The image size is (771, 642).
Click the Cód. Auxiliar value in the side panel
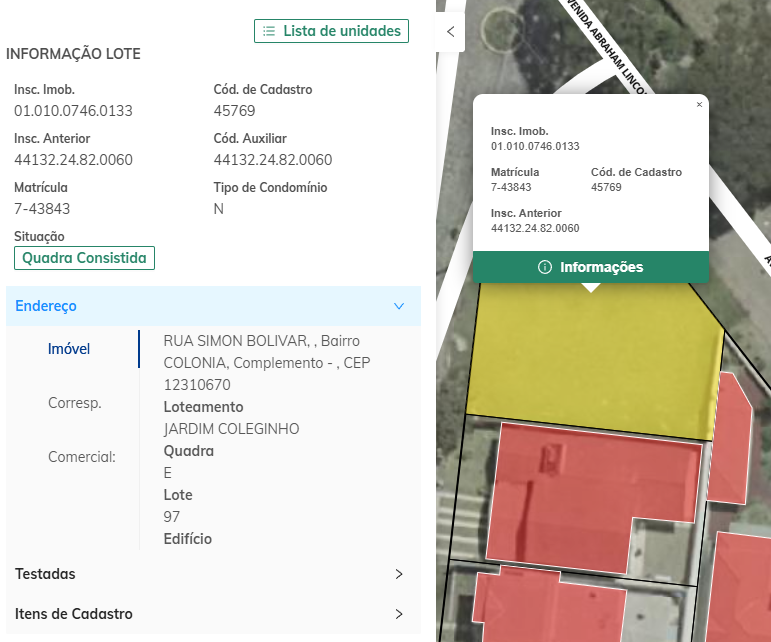[273, 160]
